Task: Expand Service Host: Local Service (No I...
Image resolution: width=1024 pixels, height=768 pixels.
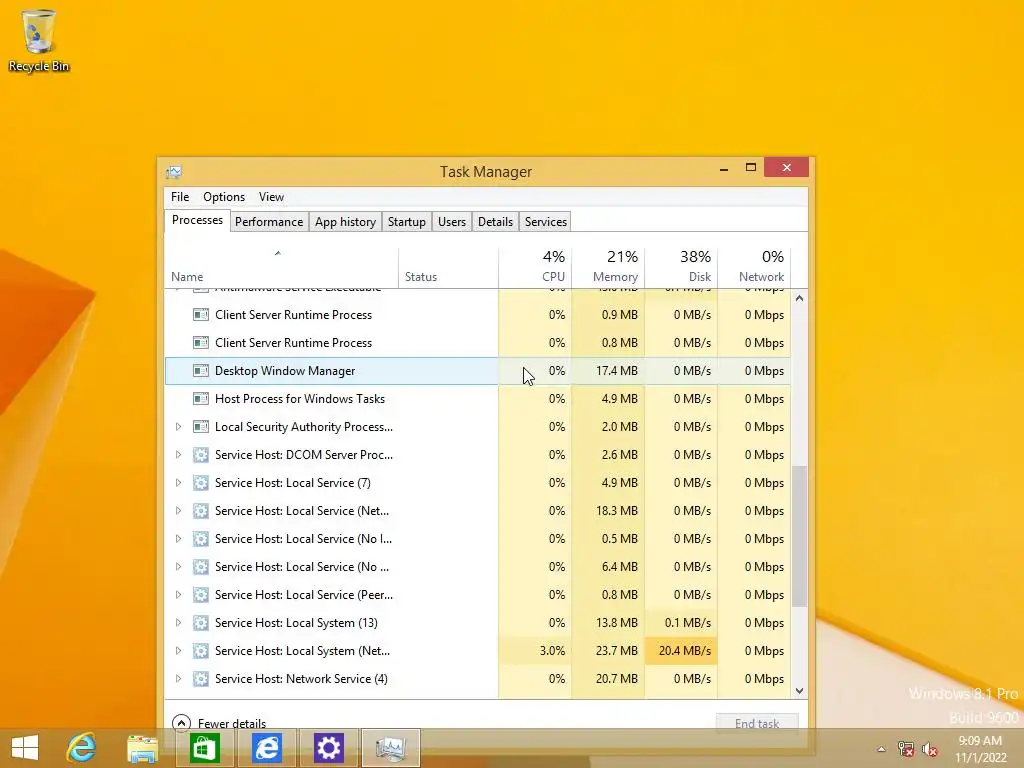Action: click(x=178, y=539)
